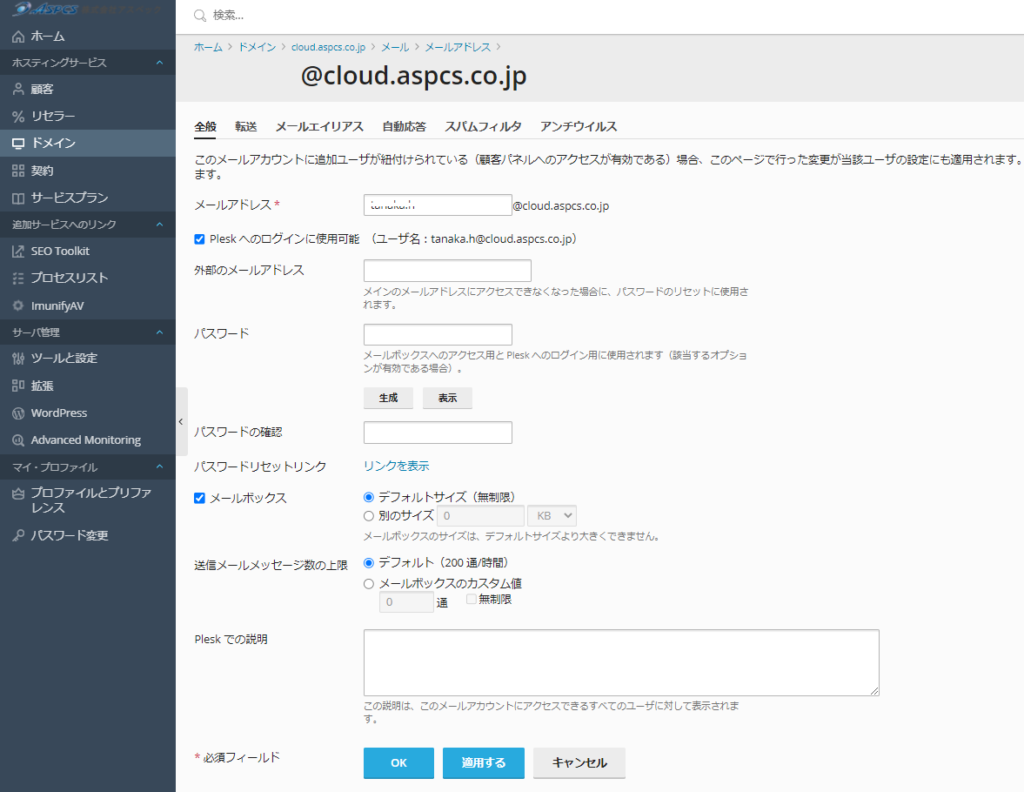Image resolution: width=1024 pixels, height=792 pixels.
Task: Select the 別のサイズ radio button
Action: pyautogui.click(x=369, y=516)
